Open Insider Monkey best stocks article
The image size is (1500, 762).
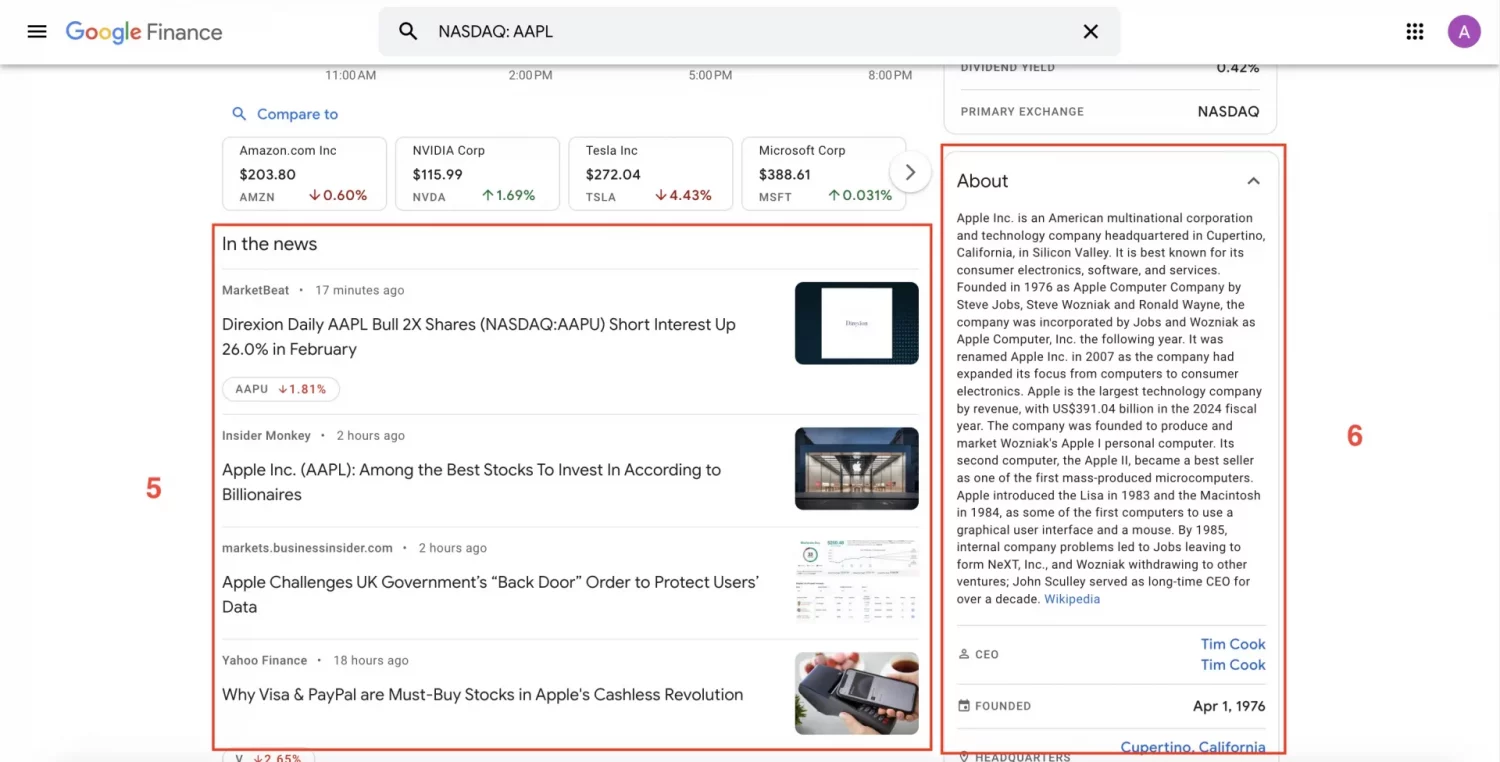tap(471, 482)
